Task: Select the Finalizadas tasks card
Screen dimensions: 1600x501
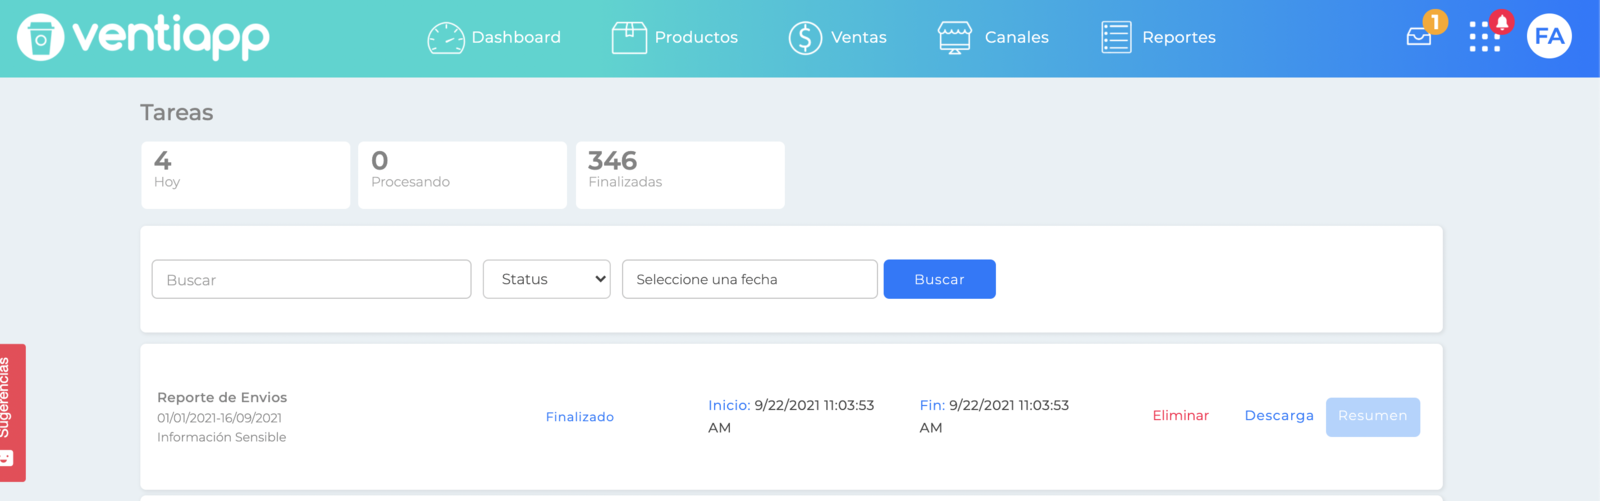Action: 680,175
